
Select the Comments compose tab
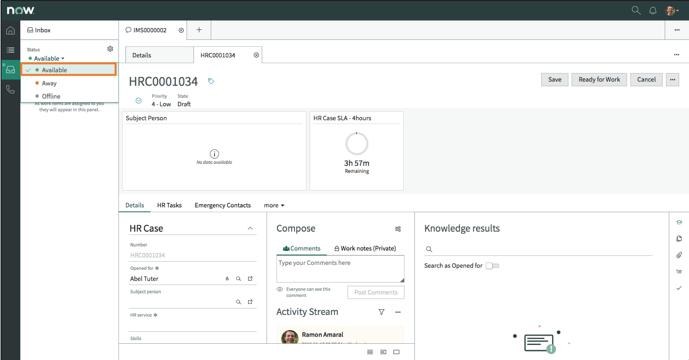[x=301, y=248]
